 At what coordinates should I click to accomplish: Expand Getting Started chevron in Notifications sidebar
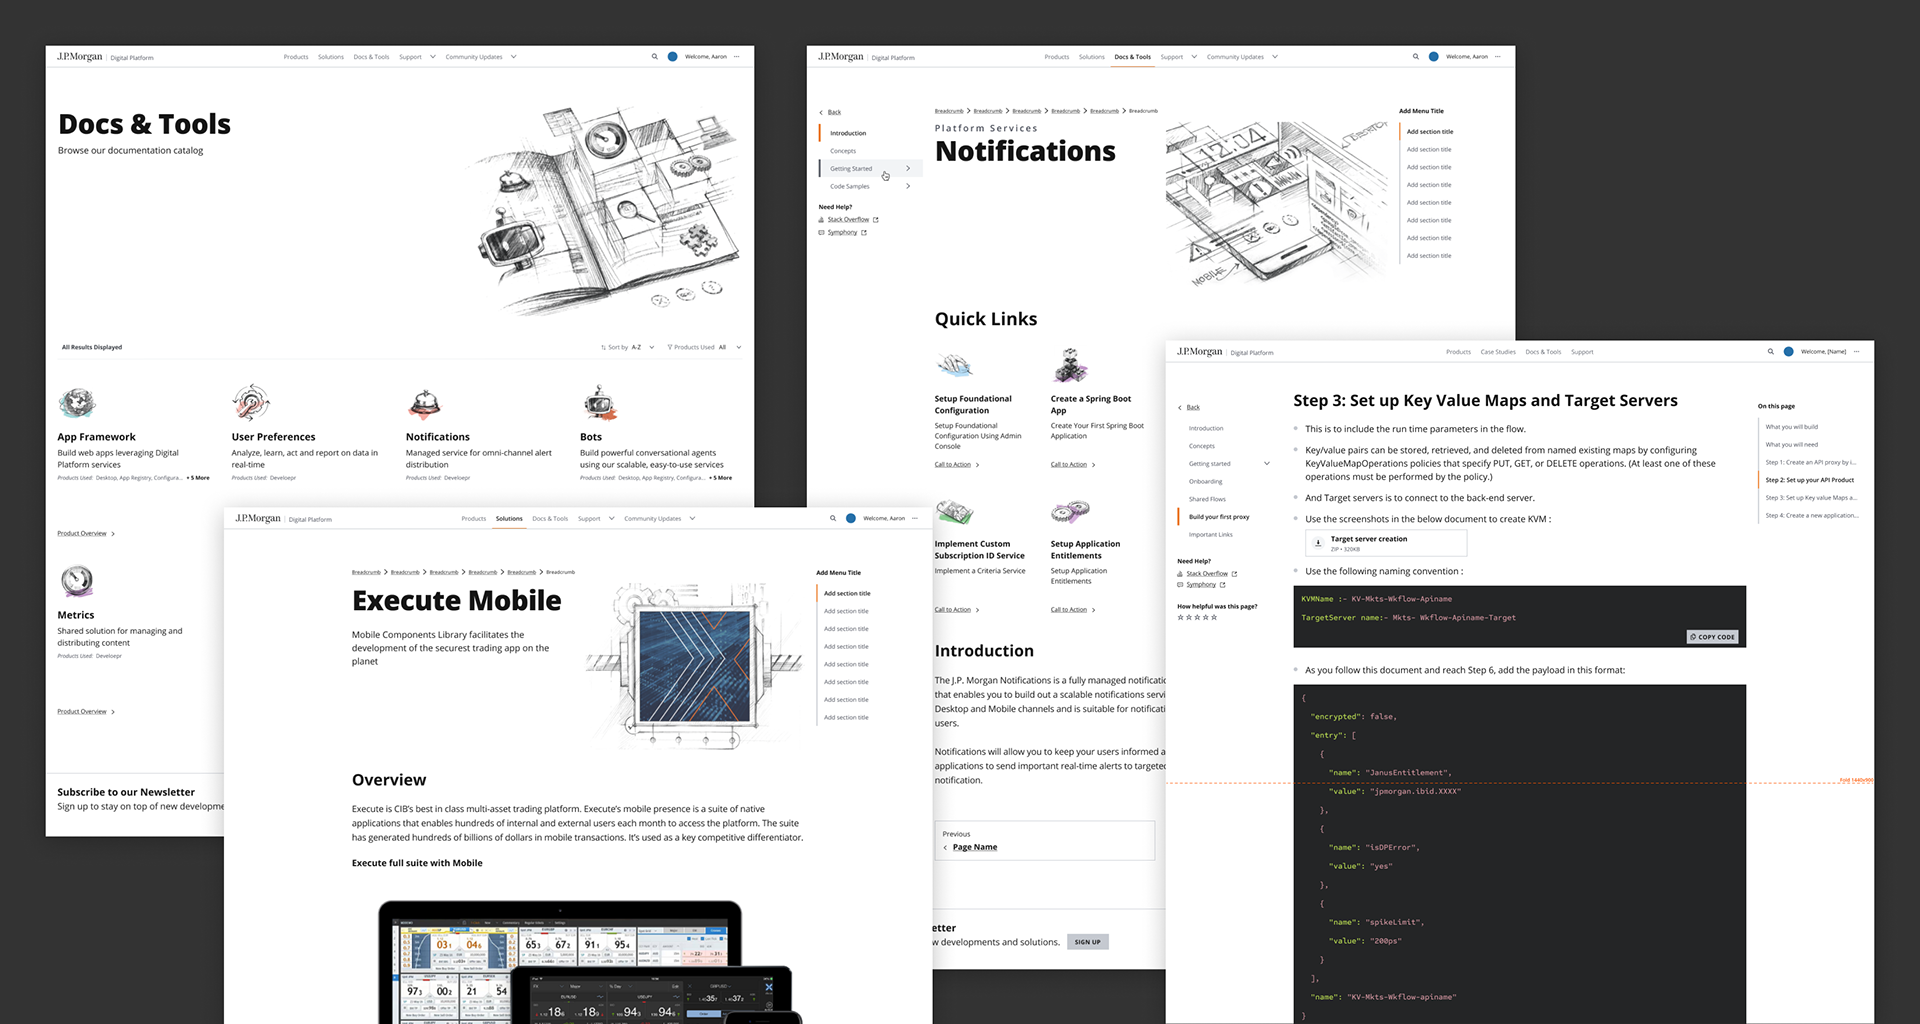click(x=908, y=169)
